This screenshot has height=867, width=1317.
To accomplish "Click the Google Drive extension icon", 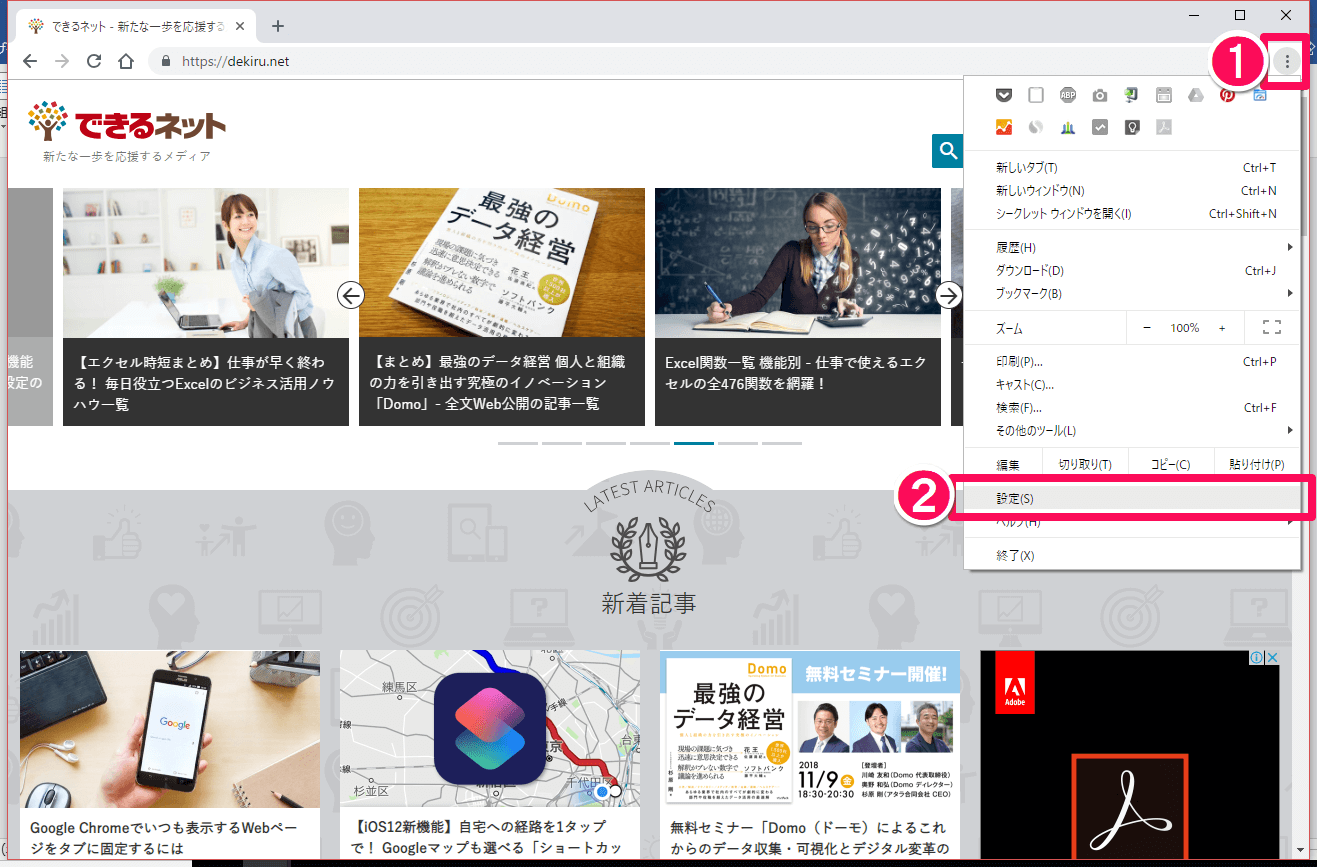I will pos(1195,95).
